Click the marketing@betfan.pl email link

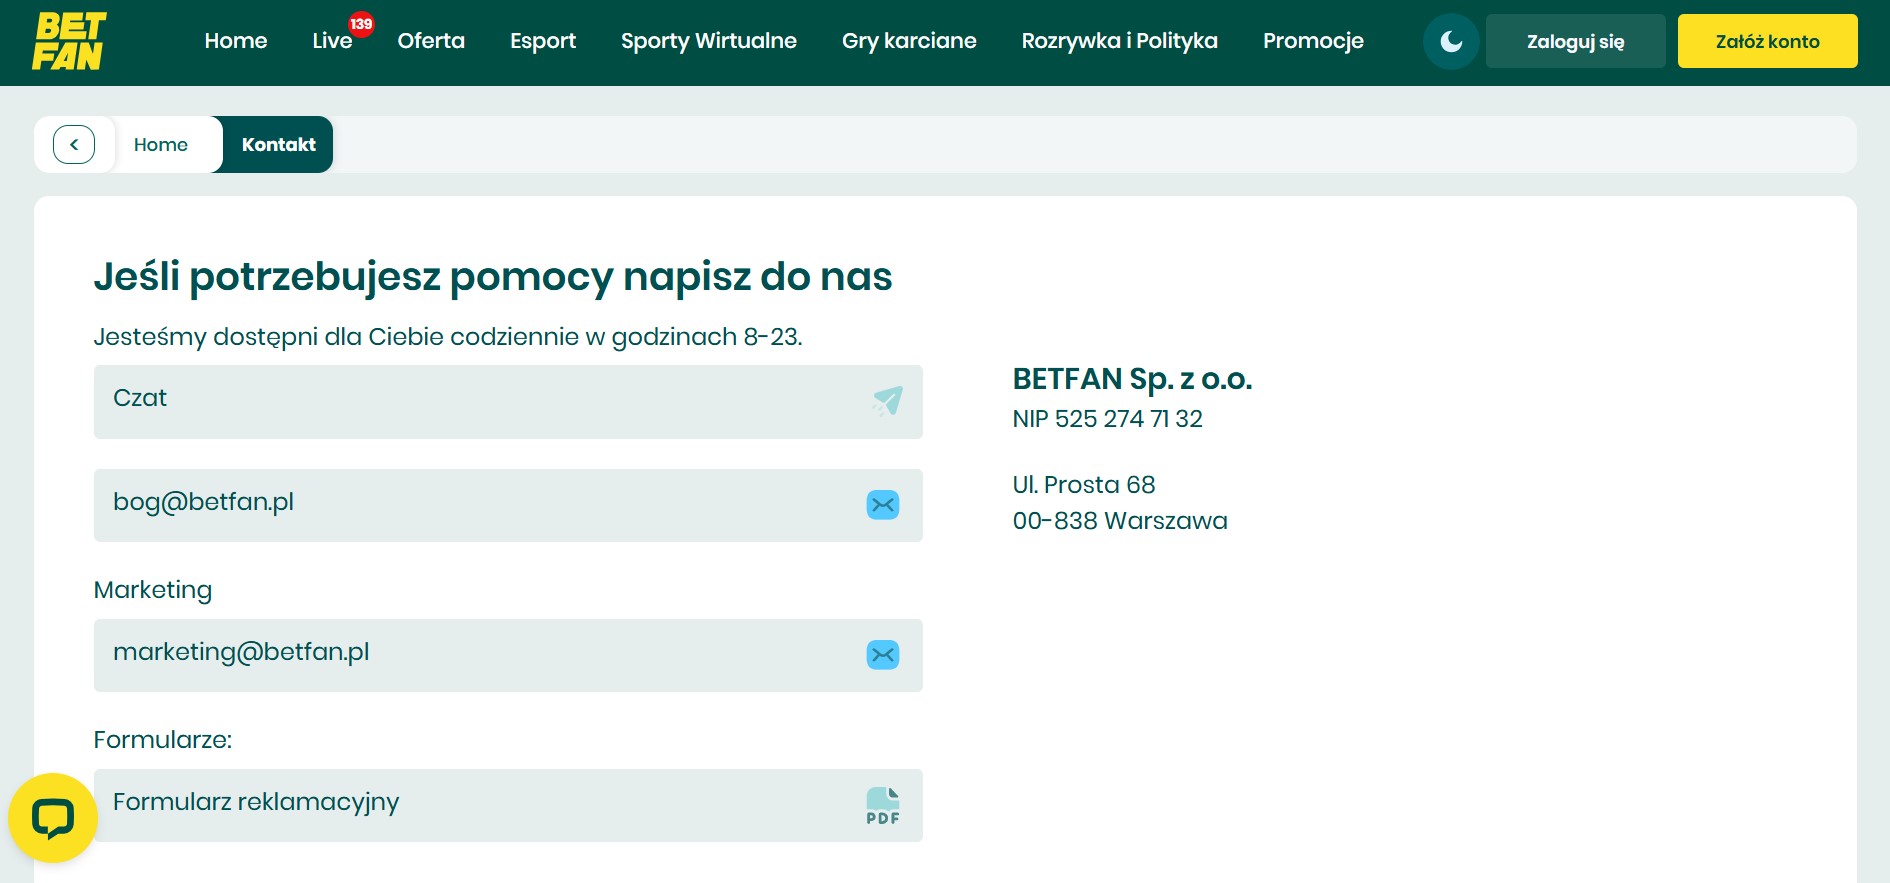click(508, 655)
